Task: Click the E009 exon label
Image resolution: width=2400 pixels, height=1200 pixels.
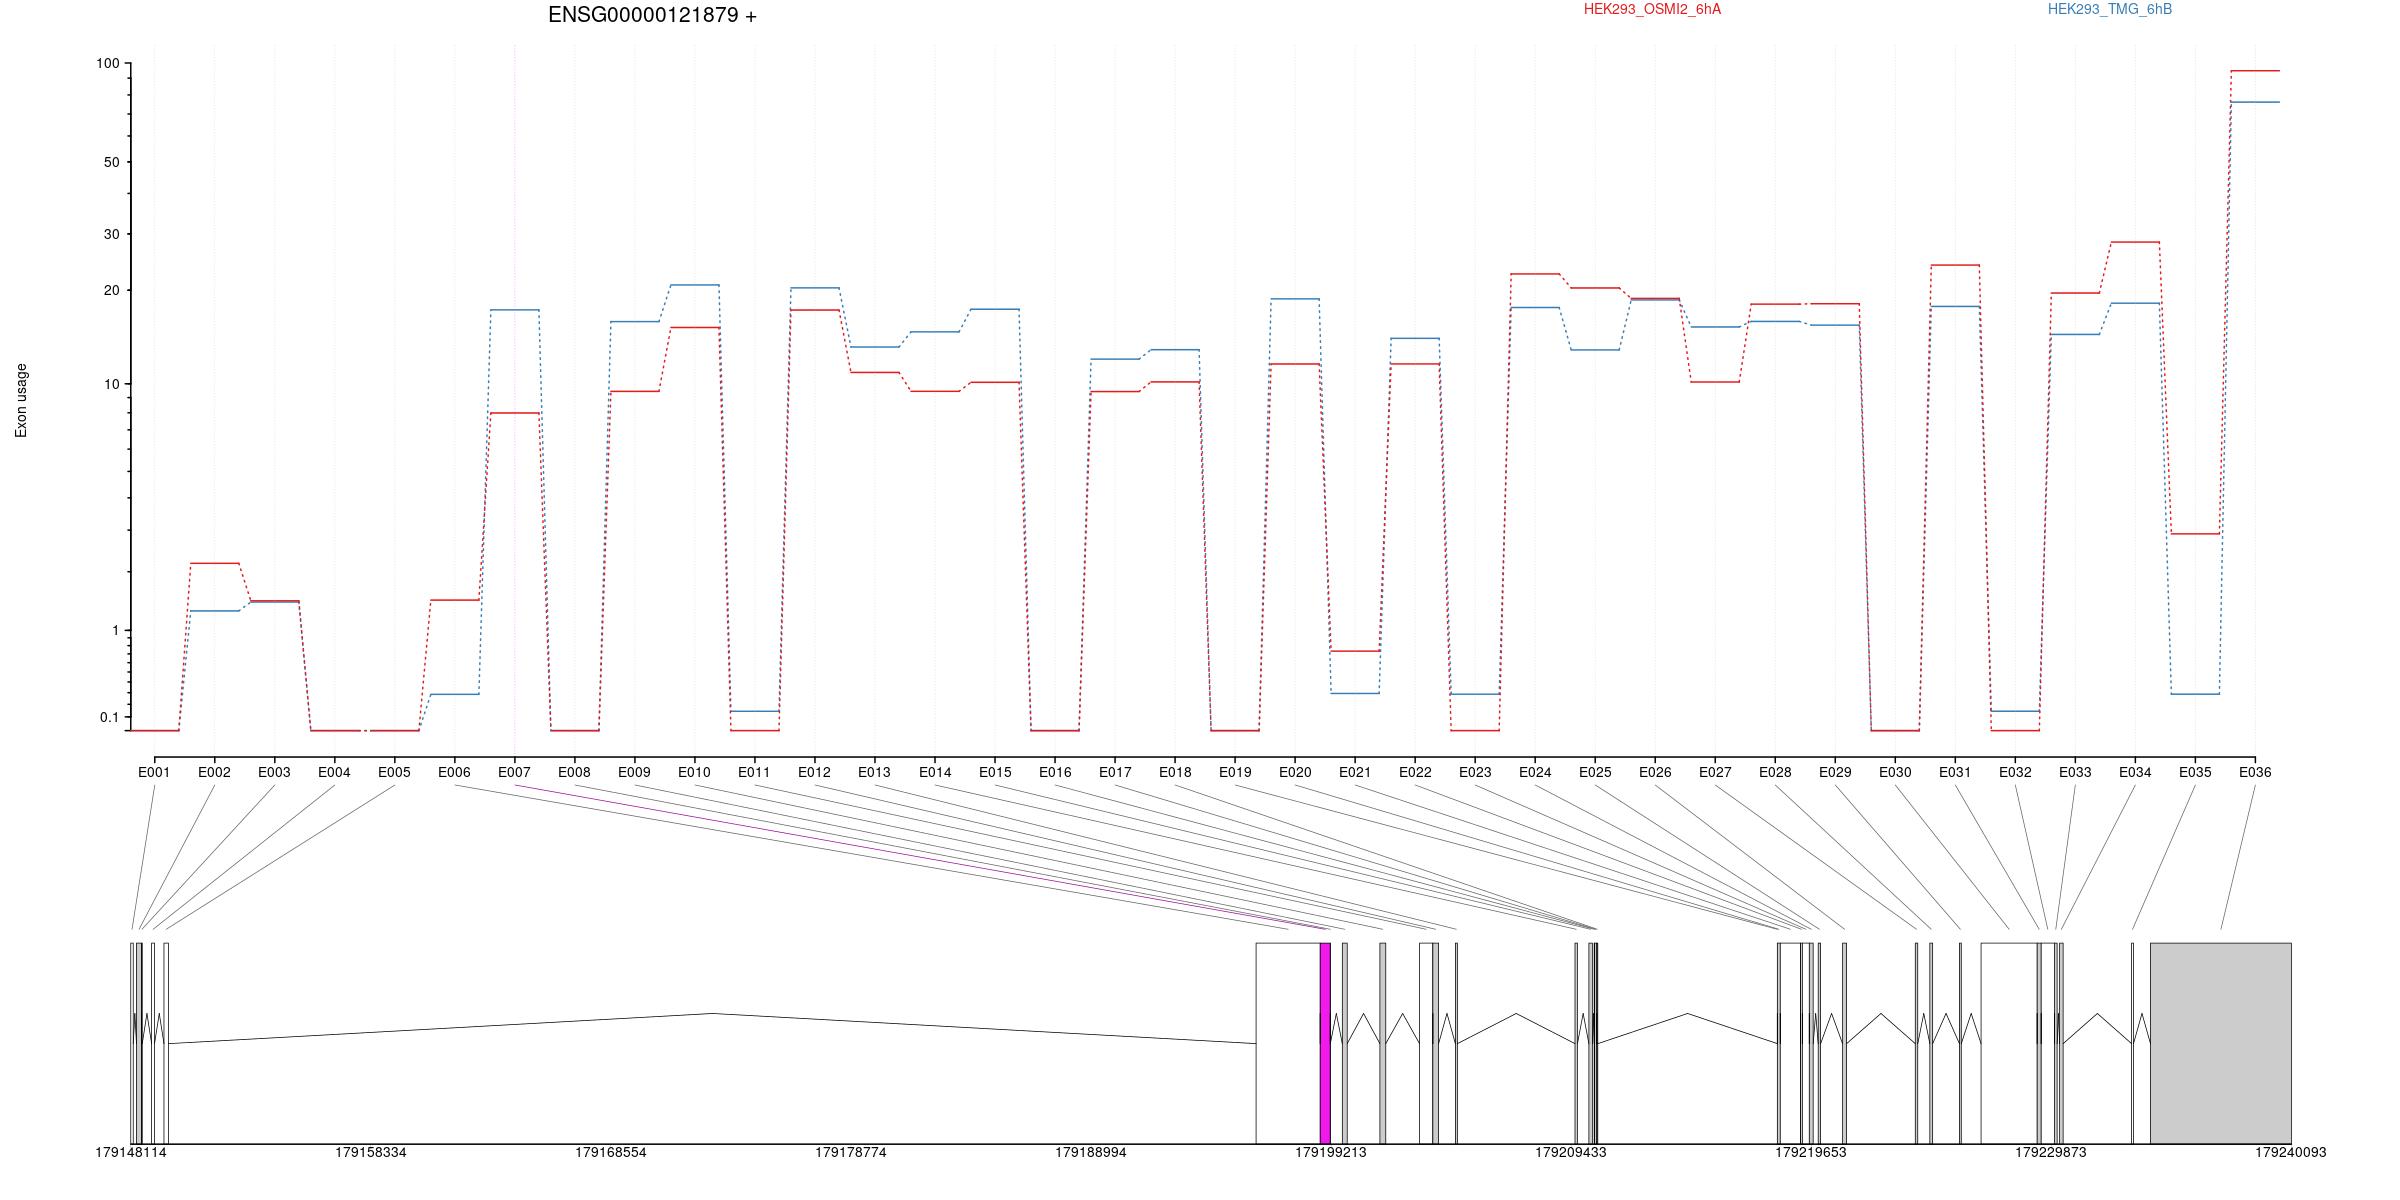Action: (x=634, y=772)
